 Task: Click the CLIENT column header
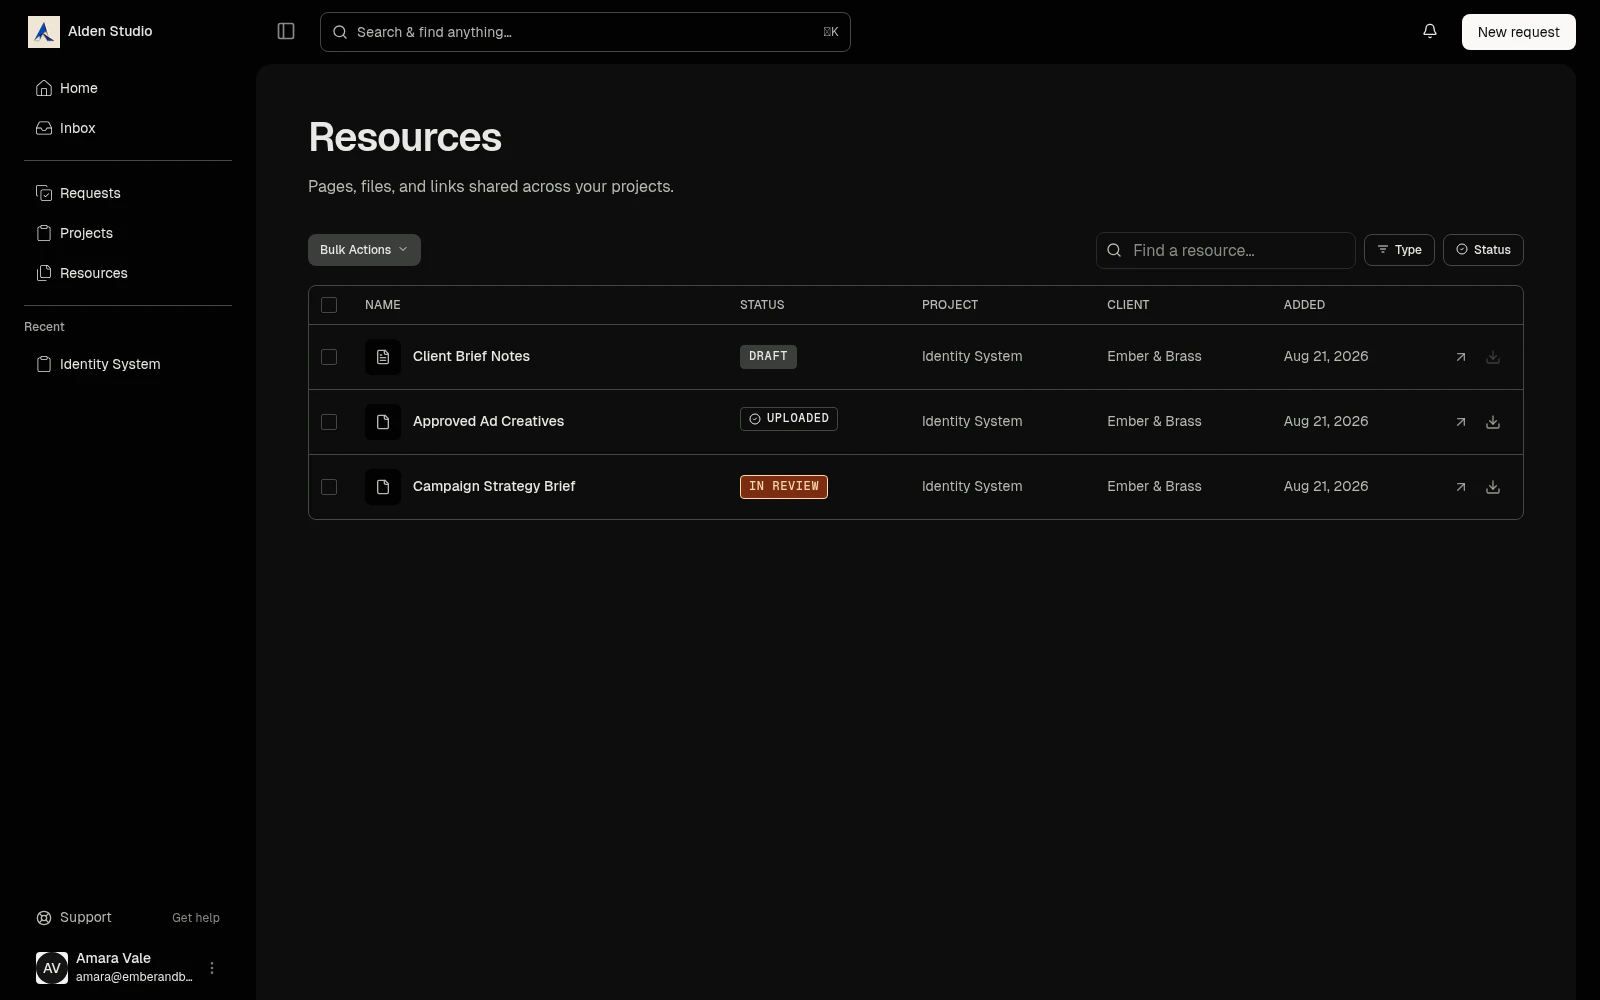tap(1128, 305)
